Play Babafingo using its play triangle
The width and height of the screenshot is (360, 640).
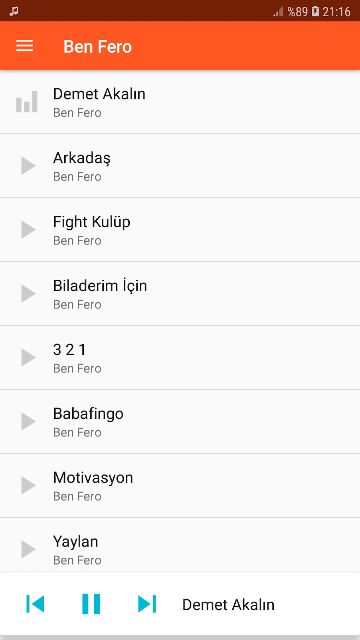click(x=29, y=421)
